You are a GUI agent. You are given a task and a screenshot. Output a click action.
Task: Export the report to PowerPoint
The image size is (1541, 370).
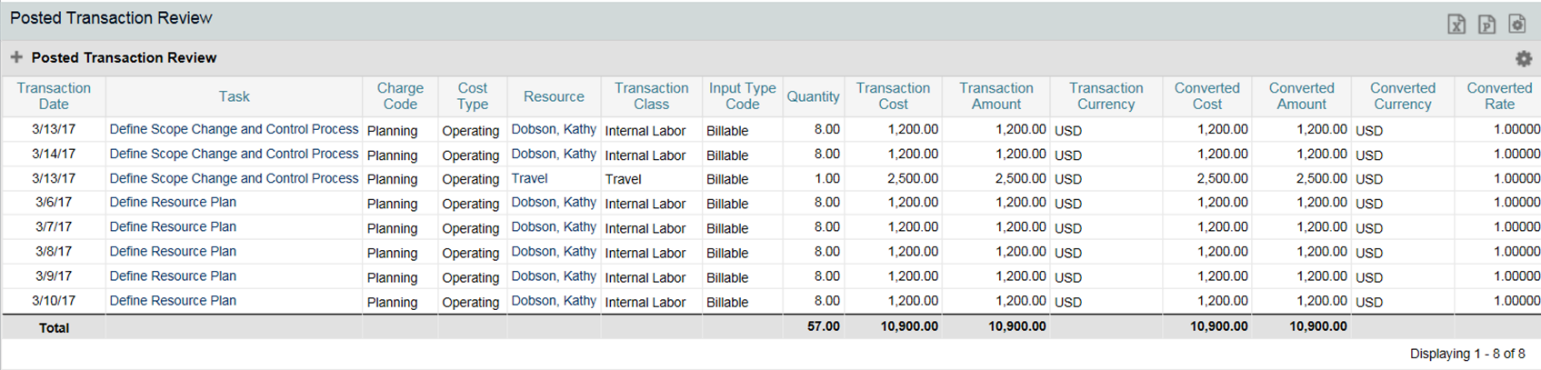(x=1487, y=24)
